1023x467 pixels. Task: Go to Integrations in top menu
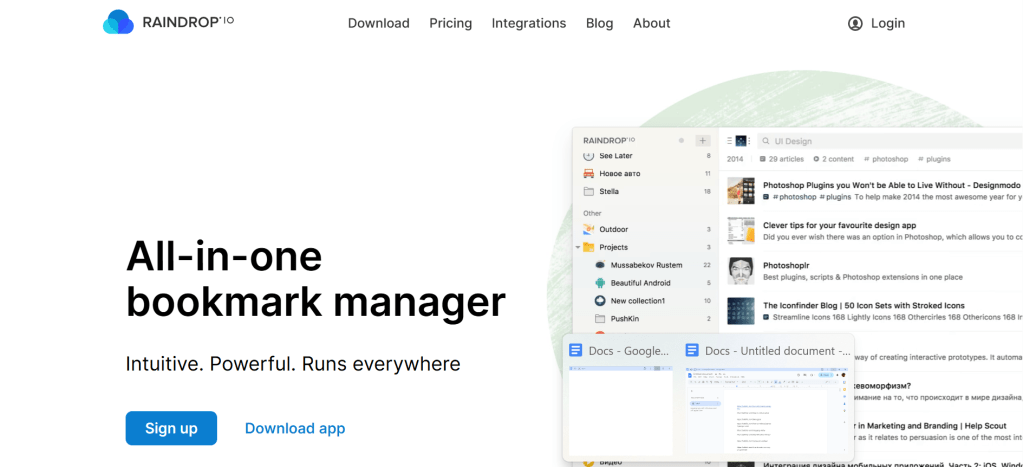(528, 23)
